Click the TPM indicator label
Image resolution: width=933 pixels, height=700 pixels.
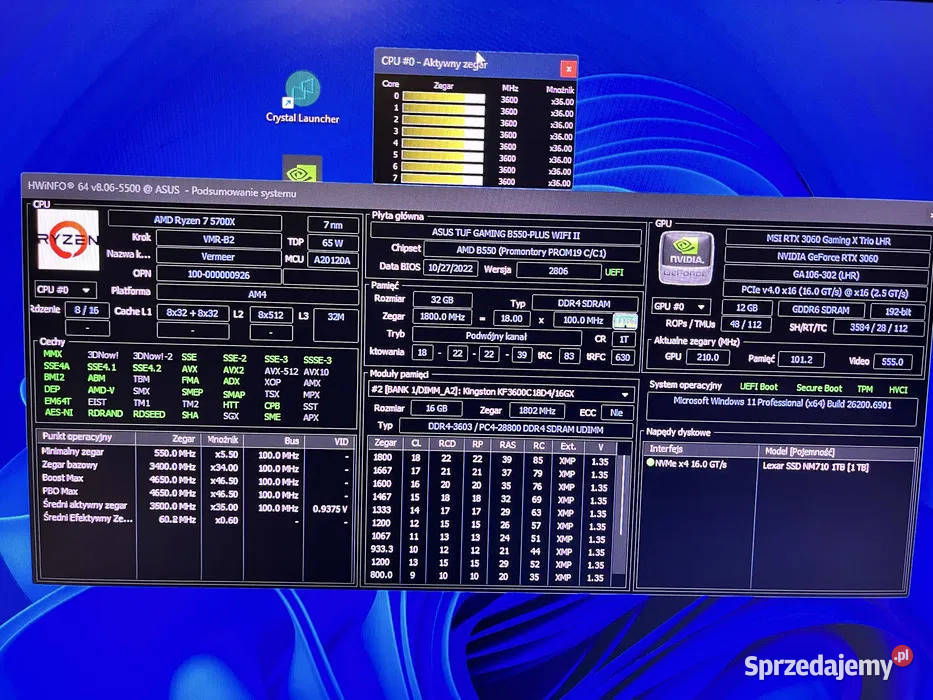click(867, 388)
